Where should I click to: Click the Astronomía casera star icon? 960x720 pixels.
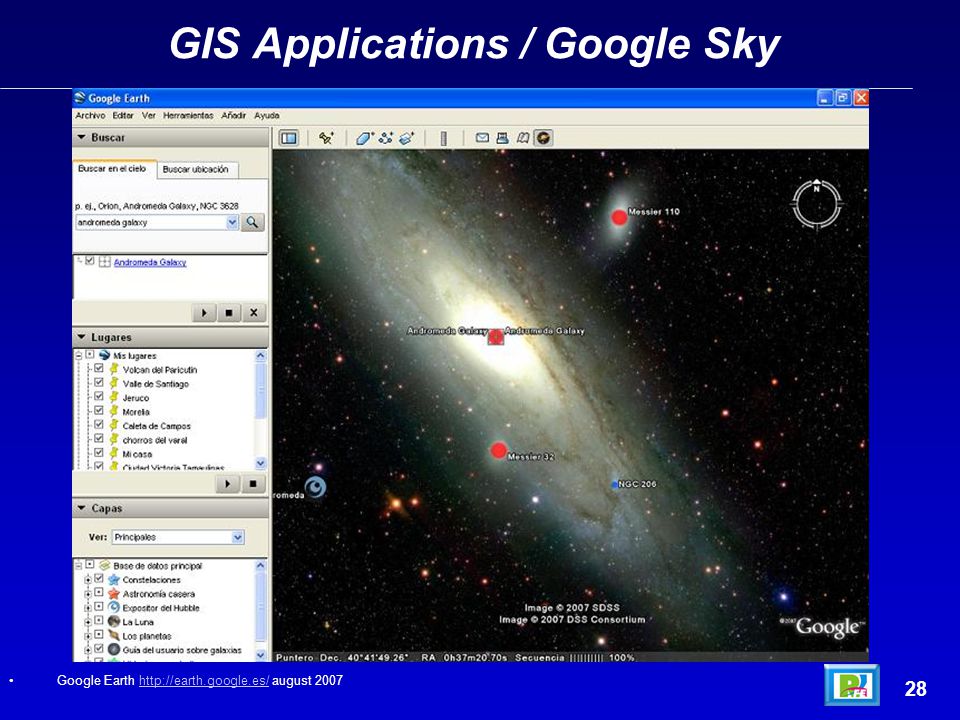(x=114, y=594)
